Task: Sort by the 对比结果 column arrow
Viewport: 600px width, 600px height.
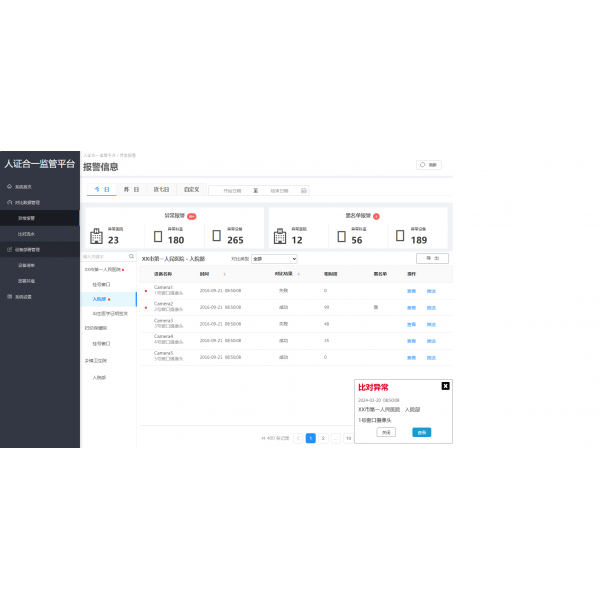Action: pos(298,274)
